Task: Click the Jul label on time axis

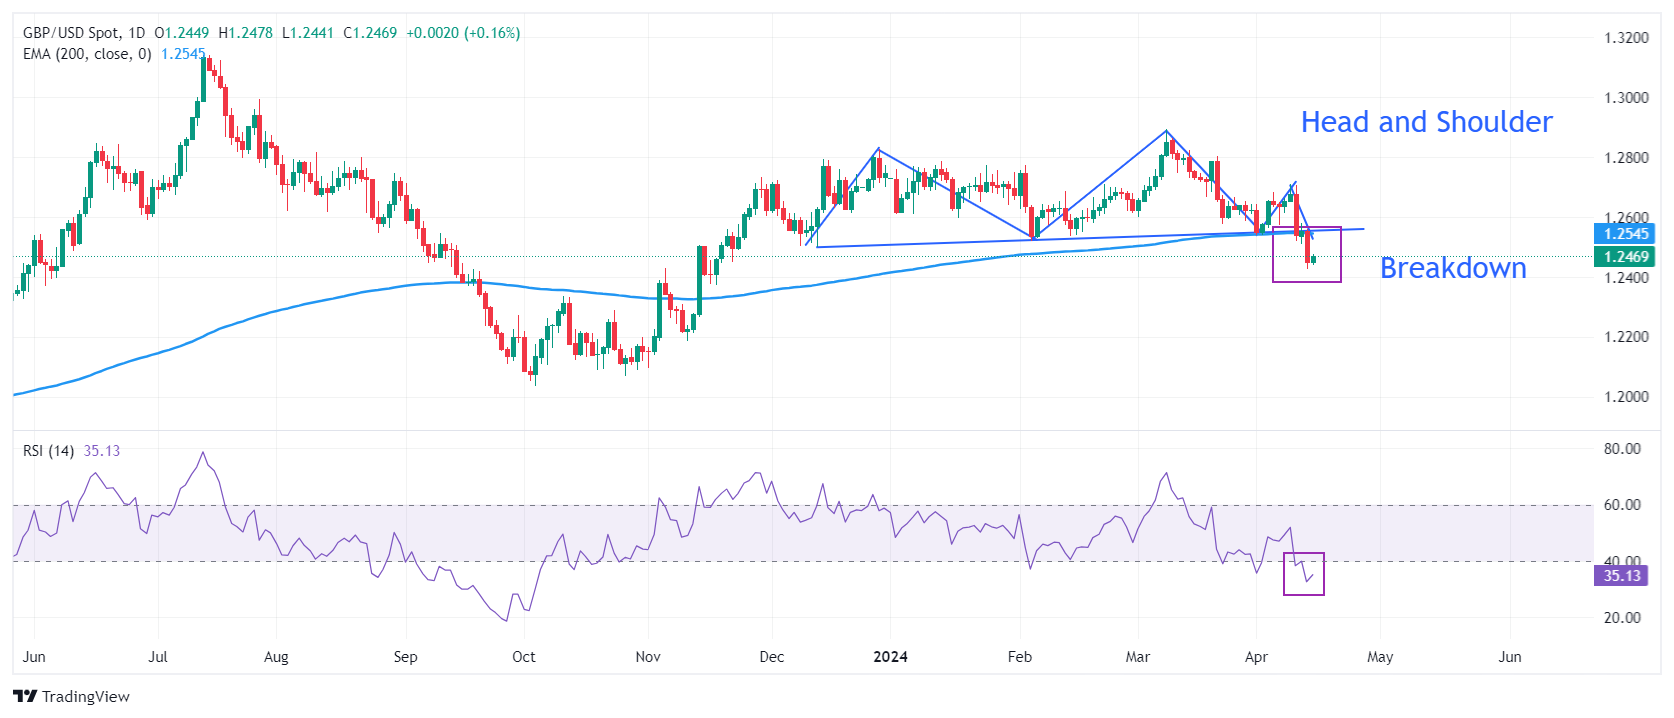Action: point(157,657)
